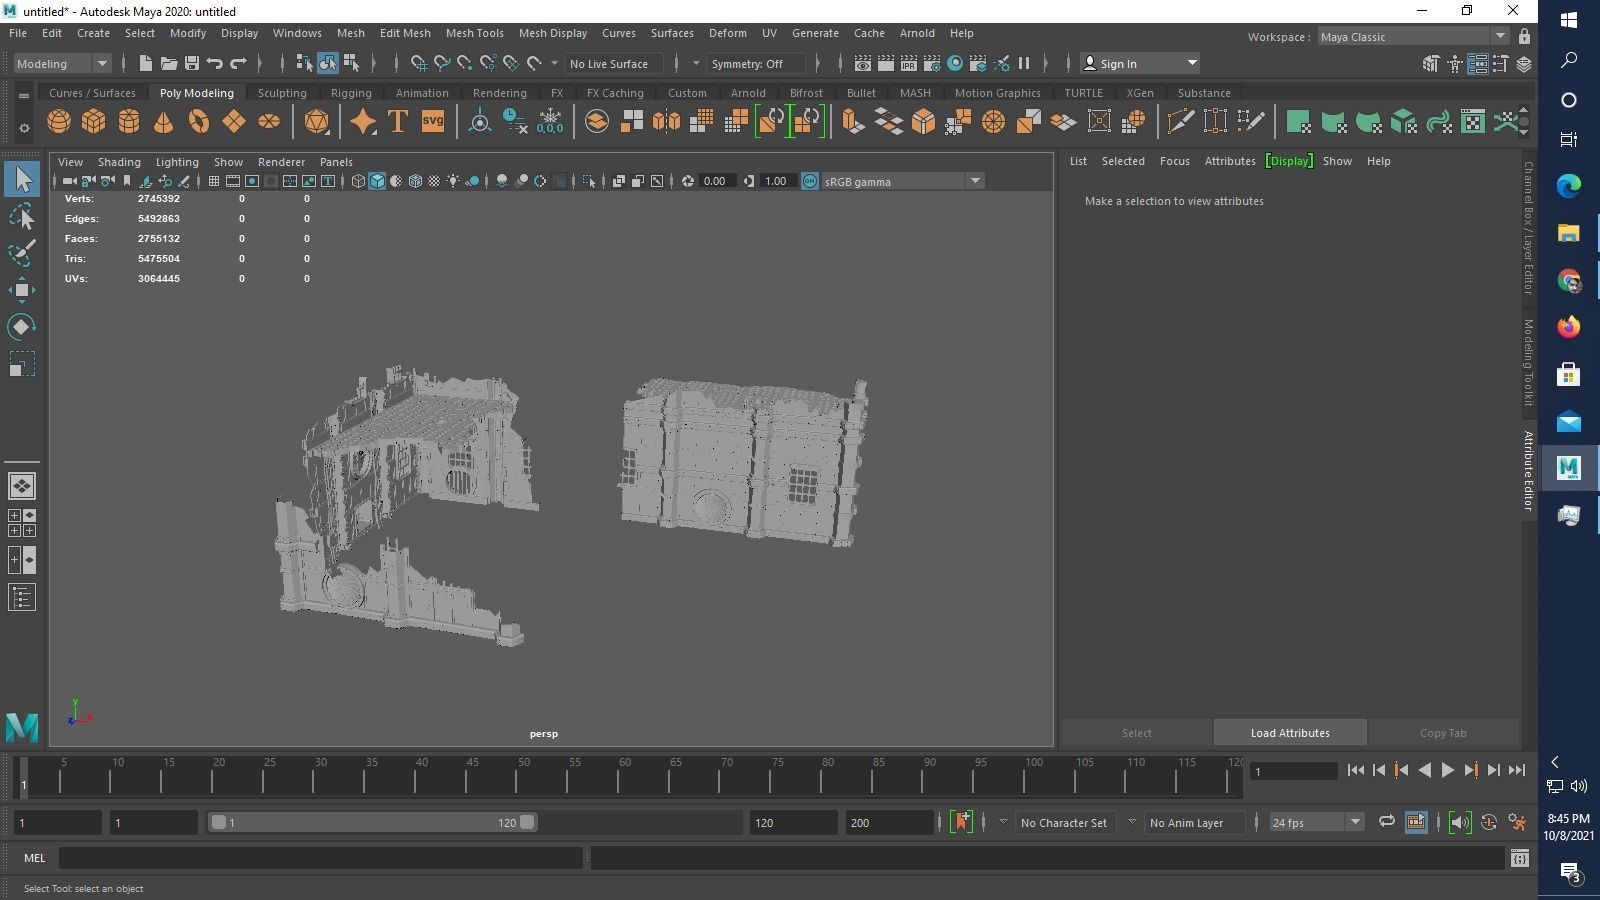Toggle Snap to grids magnet icon
Viewport: 1600px width, 900px height.
pos(419,63)
